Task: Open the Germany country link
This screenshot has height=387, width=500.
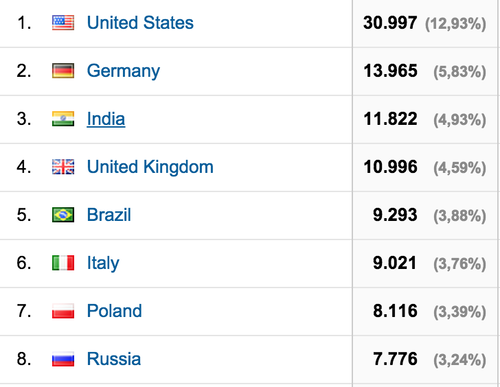Action: point(123,71)
